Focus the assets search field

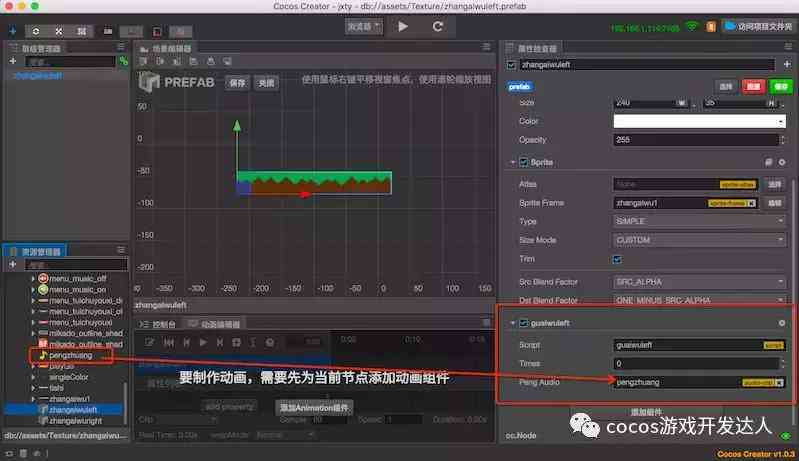point(76,265)
